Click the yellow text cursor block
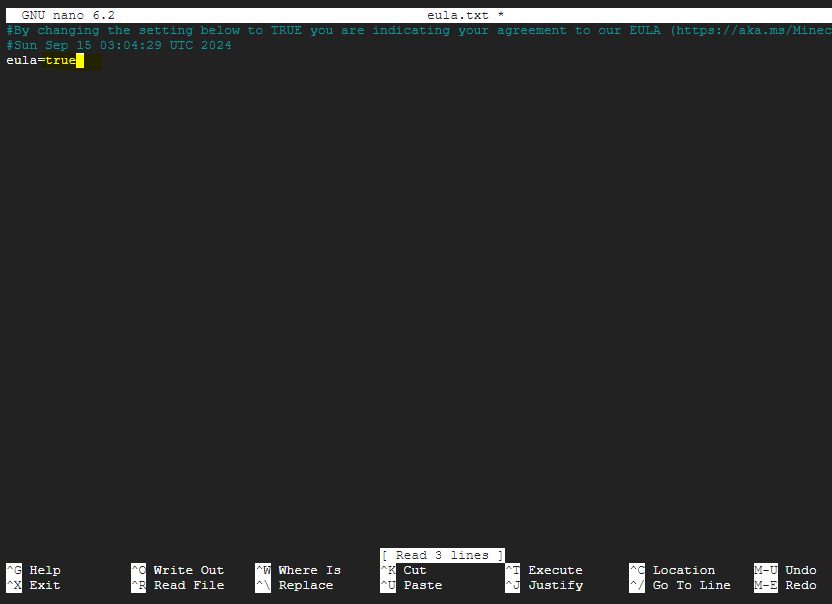 click(80, 61)
